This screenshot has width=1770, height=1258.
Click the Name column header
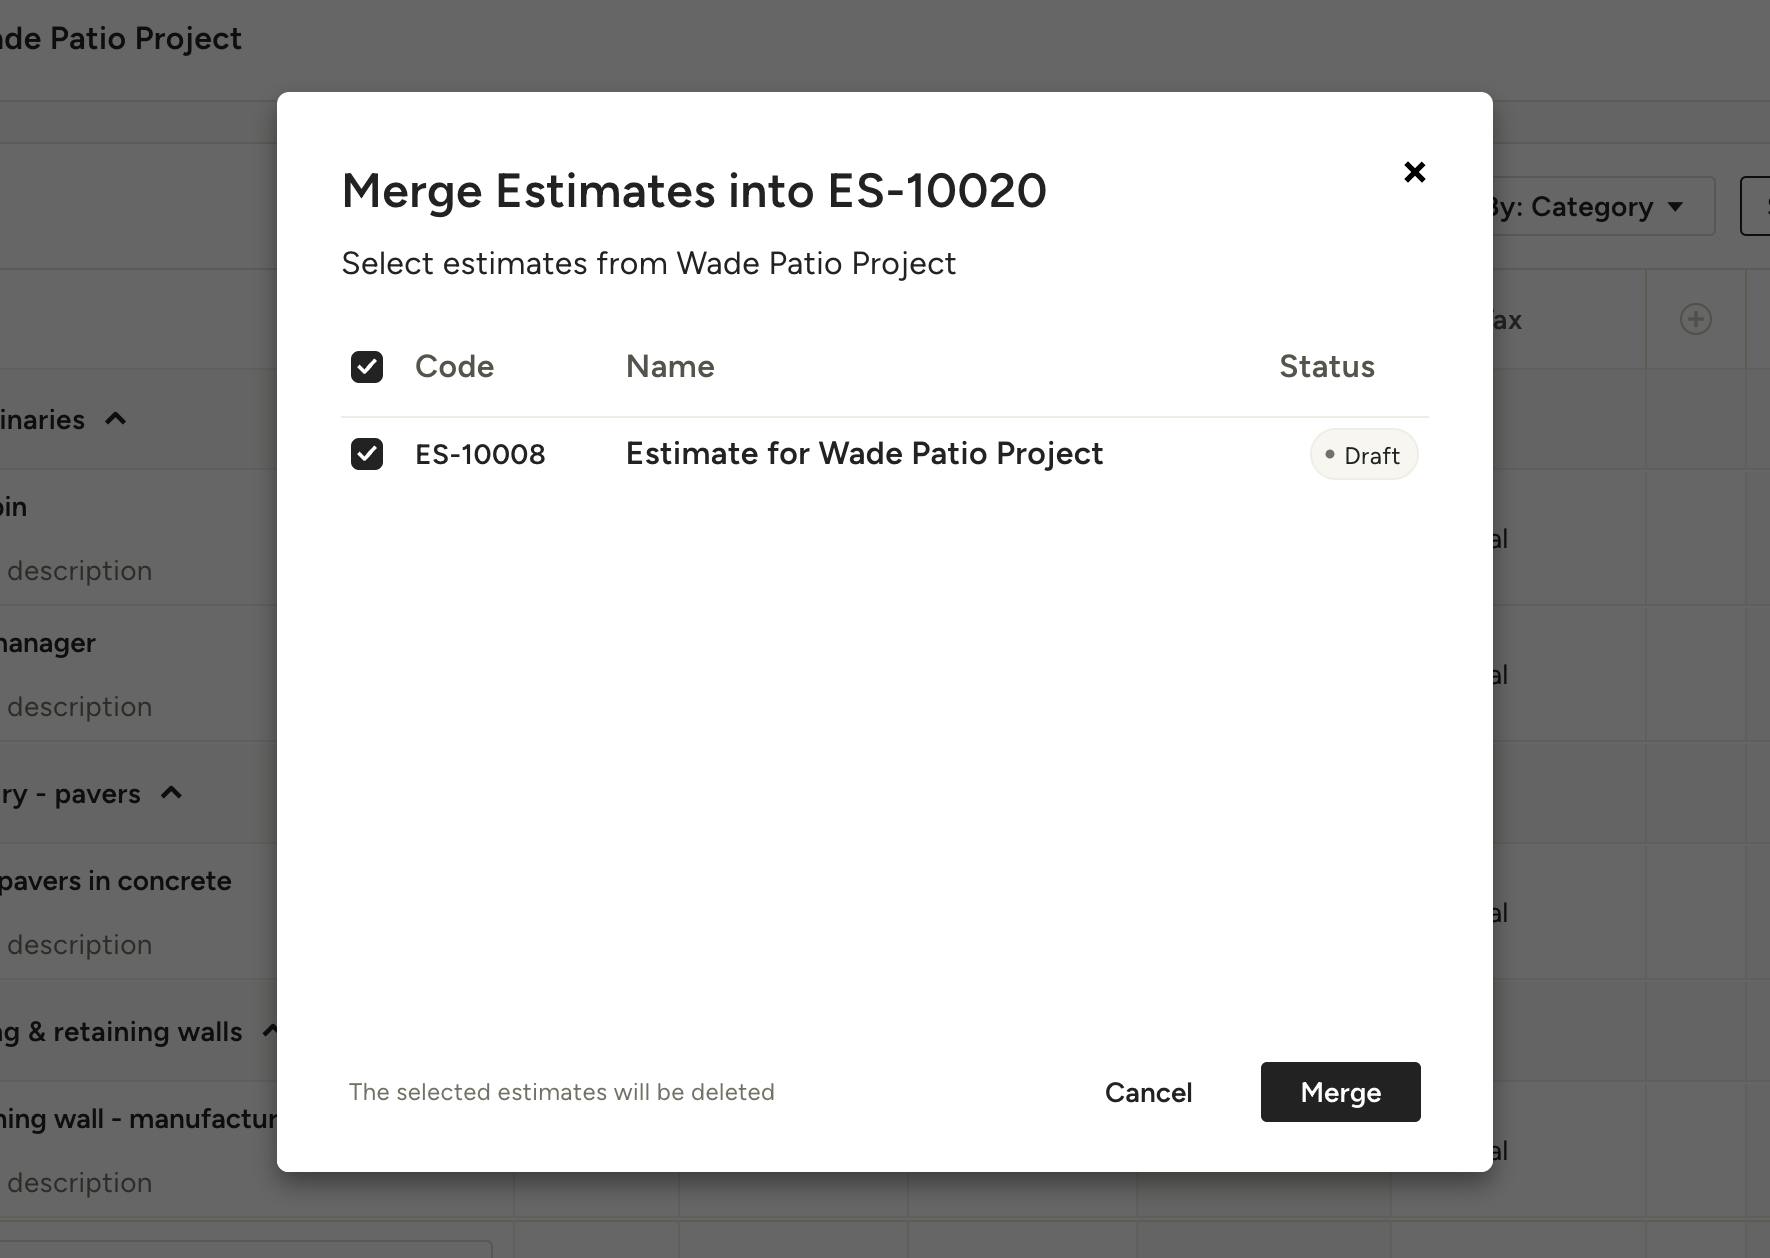pyautogui.click(x=670, y=367)
